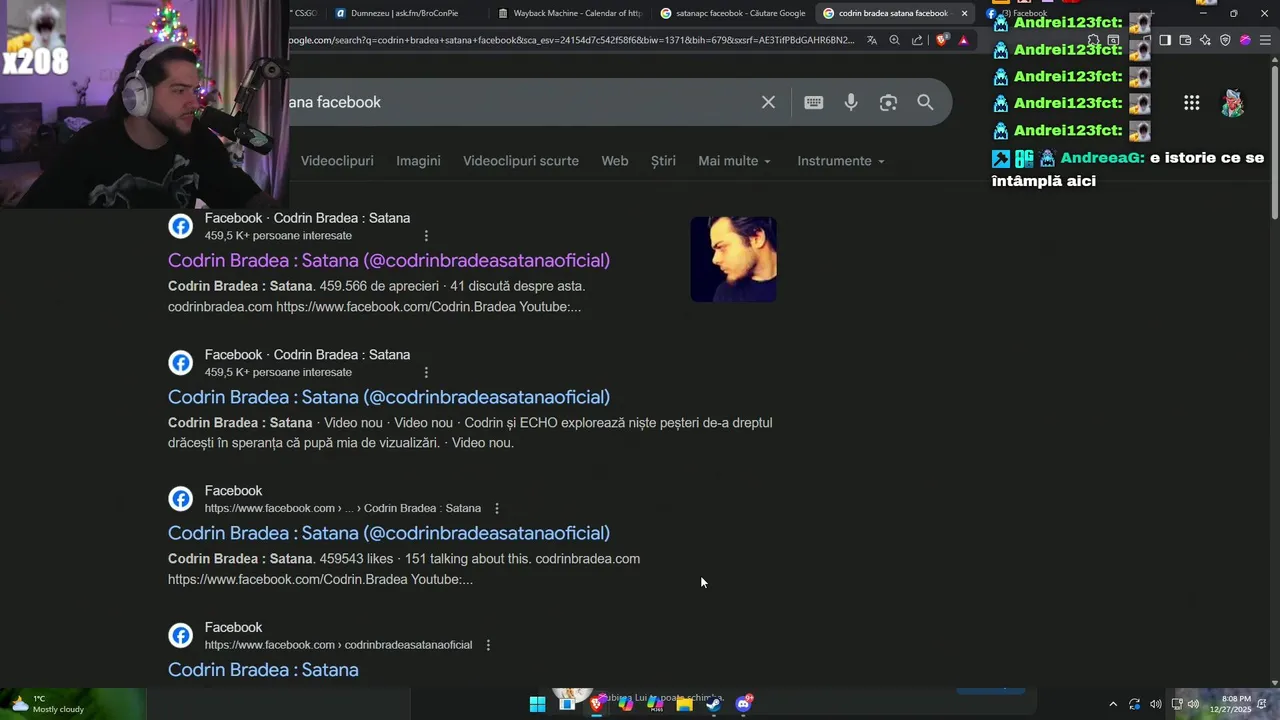Open fourth result titled Codrin Bradea : Satana
Viewport: 1280px width, 720px height.
263,670
